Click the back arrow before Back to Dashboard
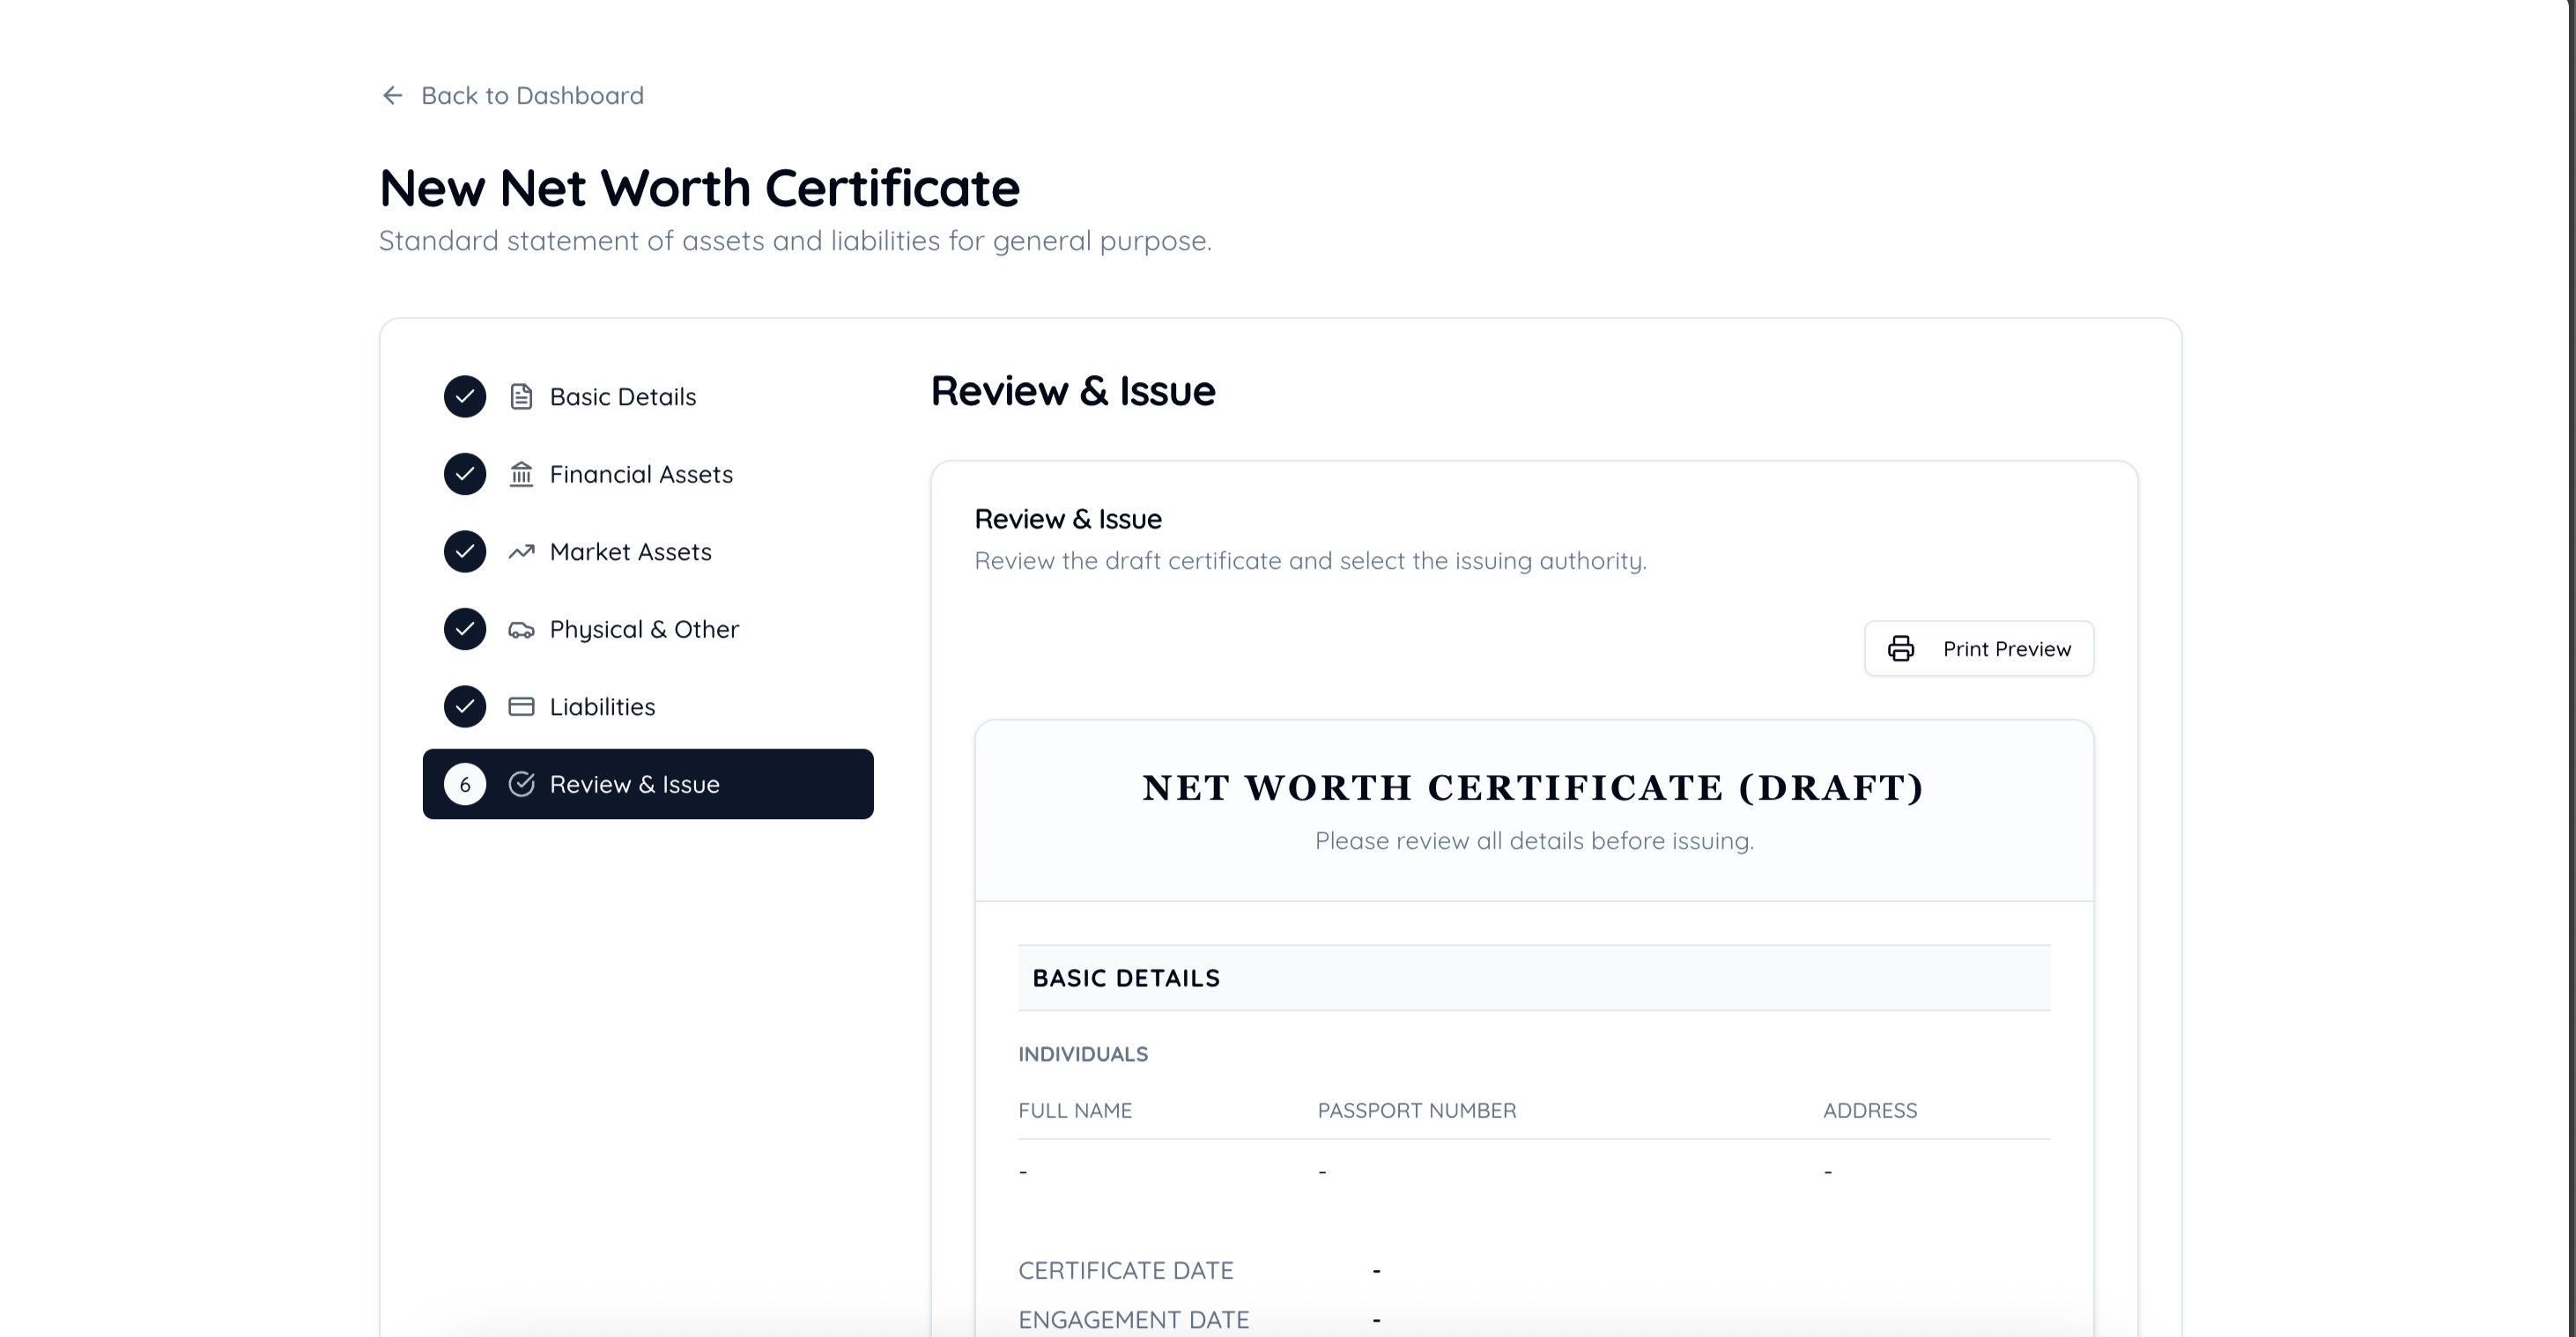The height and width of the screenshot is (1337, 2576). [x=392, y=95]
